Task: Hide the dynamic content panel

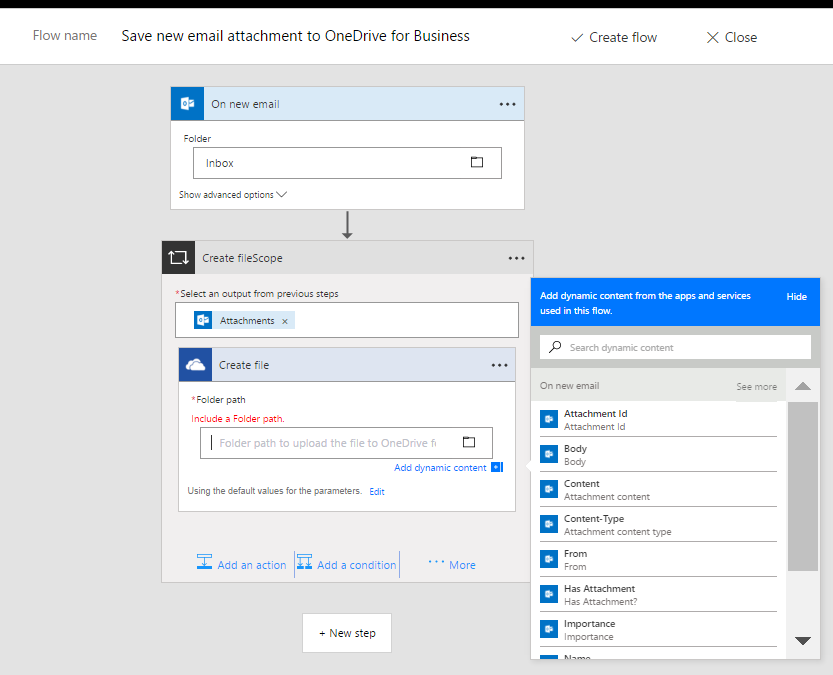Action: point(796,297)
